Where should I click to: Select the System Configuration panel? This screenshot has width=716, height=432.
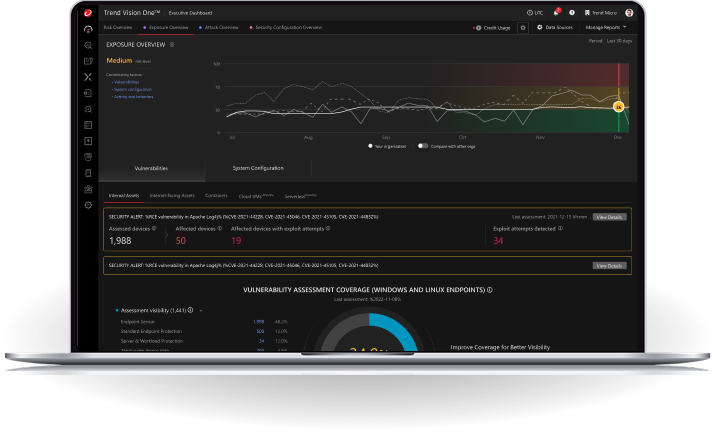(258, 168)
